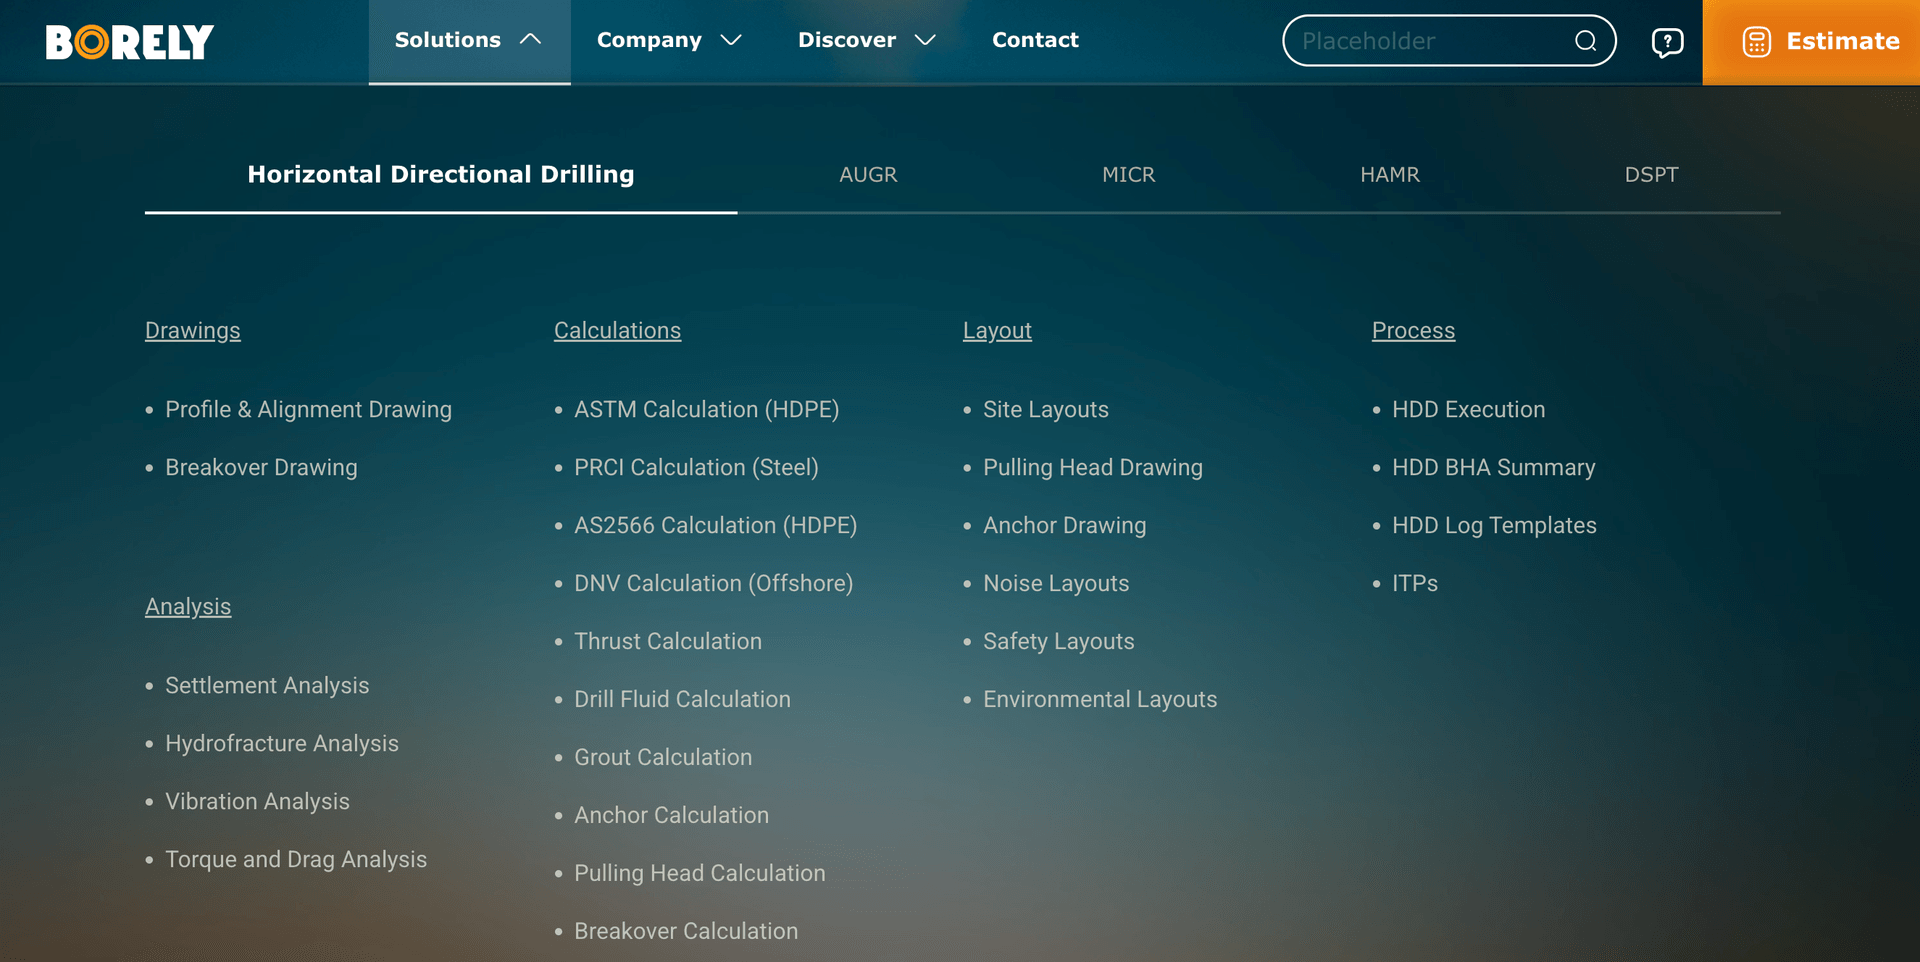
Task: Open Thrust Calculation link
Action: [x=668, y=642]
